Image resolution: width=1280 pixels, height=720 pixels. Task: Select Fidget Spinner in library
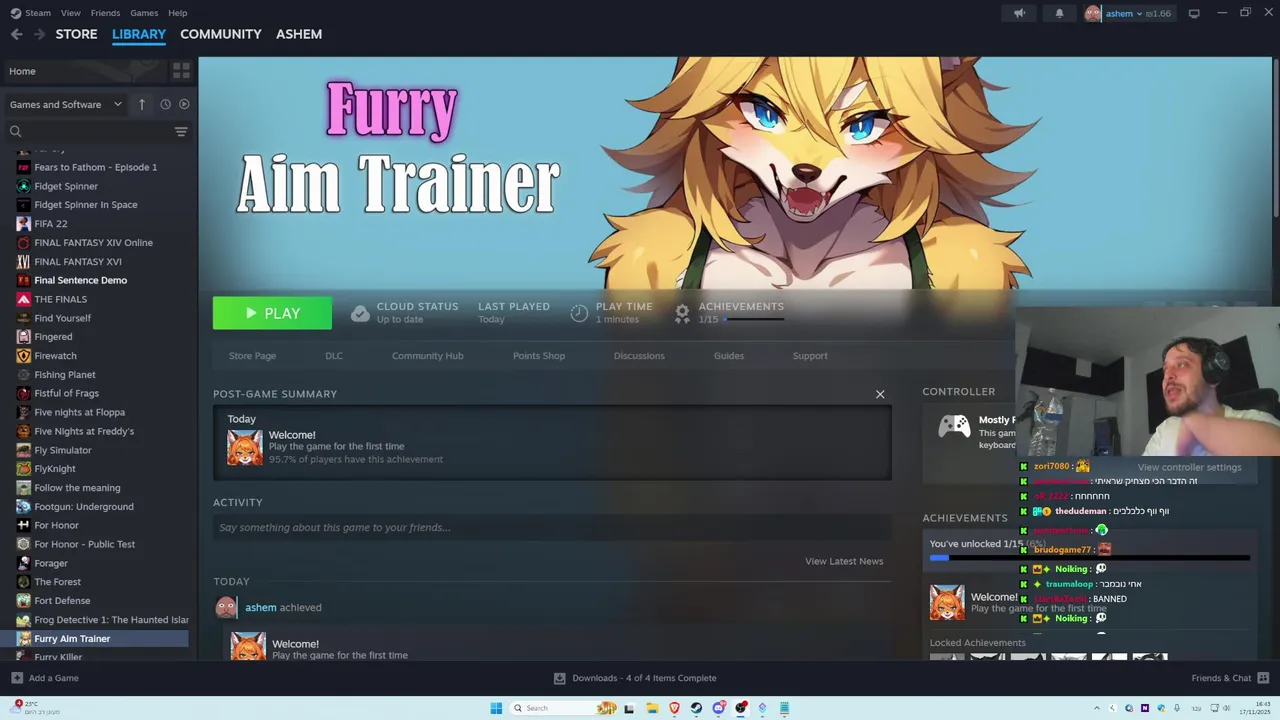click(66, 186)
